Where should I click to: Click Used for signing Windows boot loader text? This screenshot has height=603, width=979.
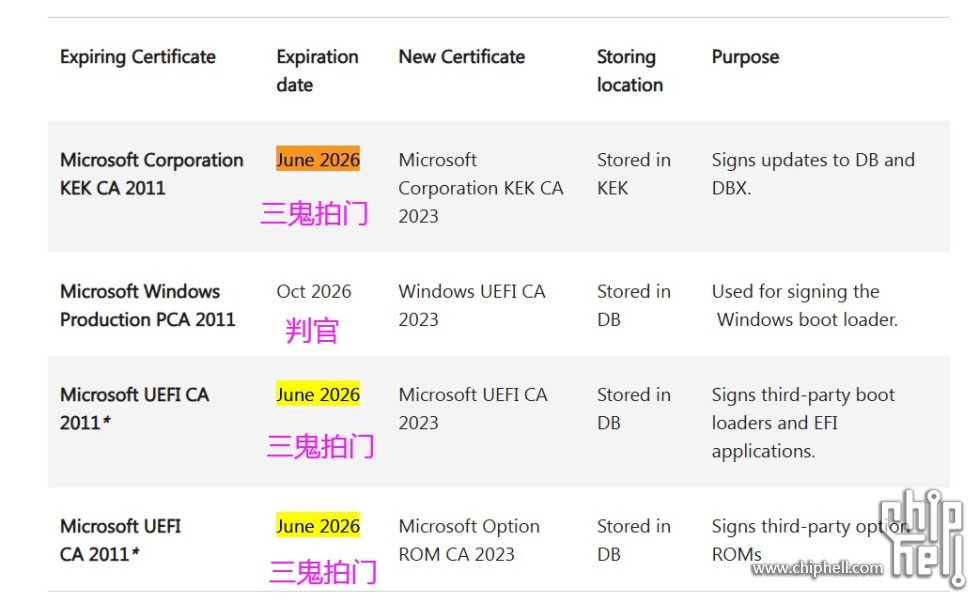(x=804, y=305)
